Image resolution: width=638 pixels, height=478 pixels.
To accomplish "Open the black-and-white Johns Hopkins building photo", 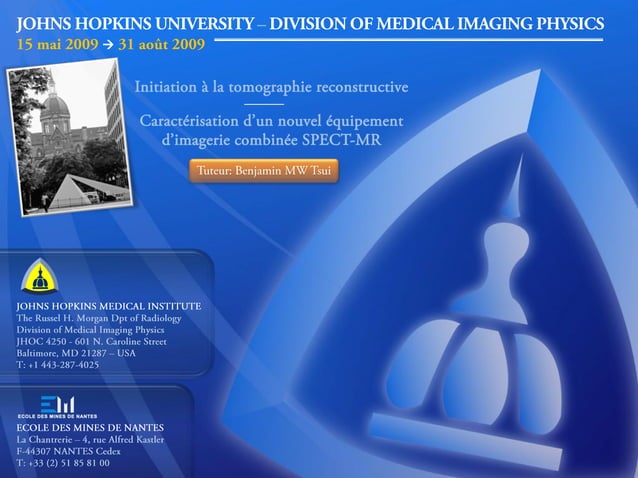I will 70,137.
